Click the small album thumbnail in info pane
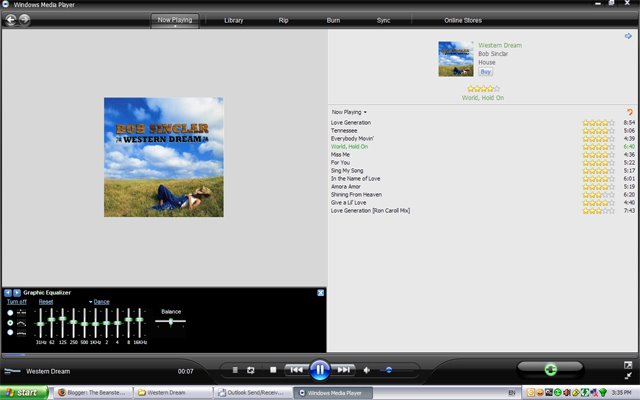 point(456,59)
